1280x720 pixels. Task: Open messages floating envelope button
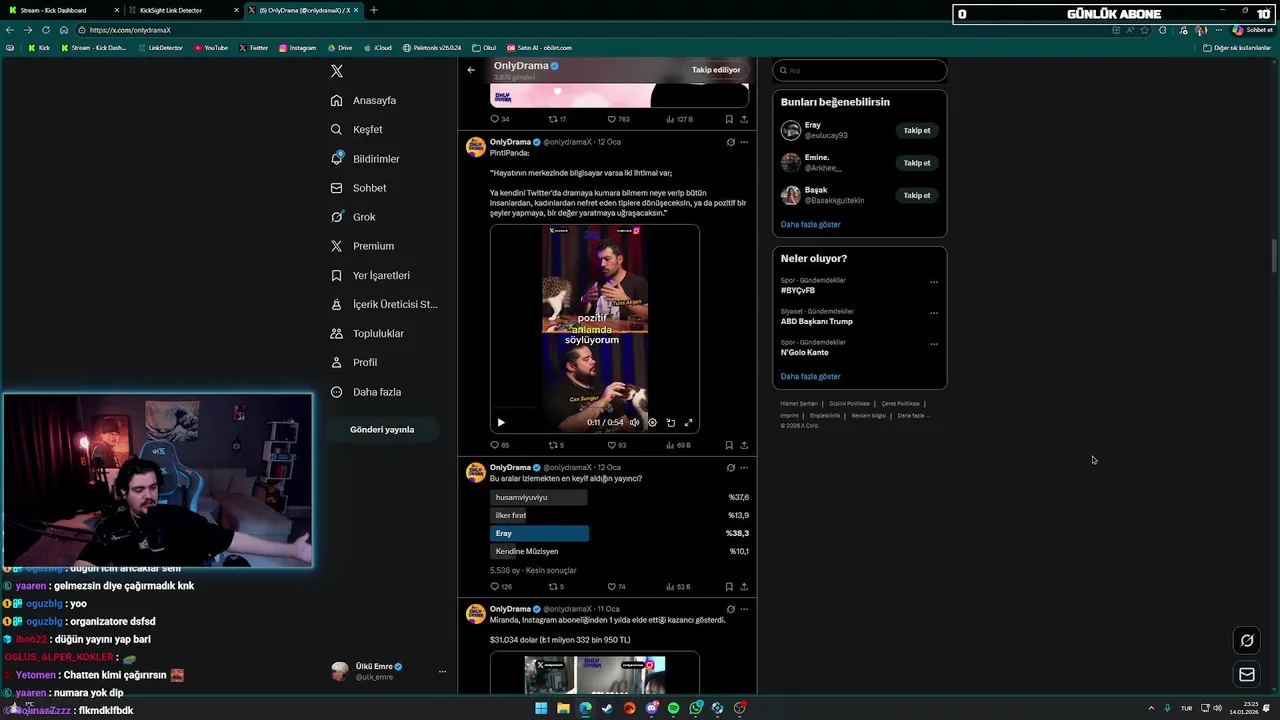point(1247,675)
